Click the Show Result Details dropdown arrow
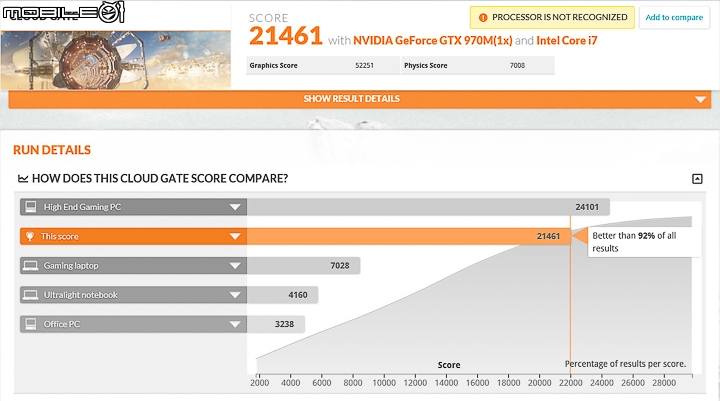The height and width of the screenshot is (401, 720). [x=700, y=99]
